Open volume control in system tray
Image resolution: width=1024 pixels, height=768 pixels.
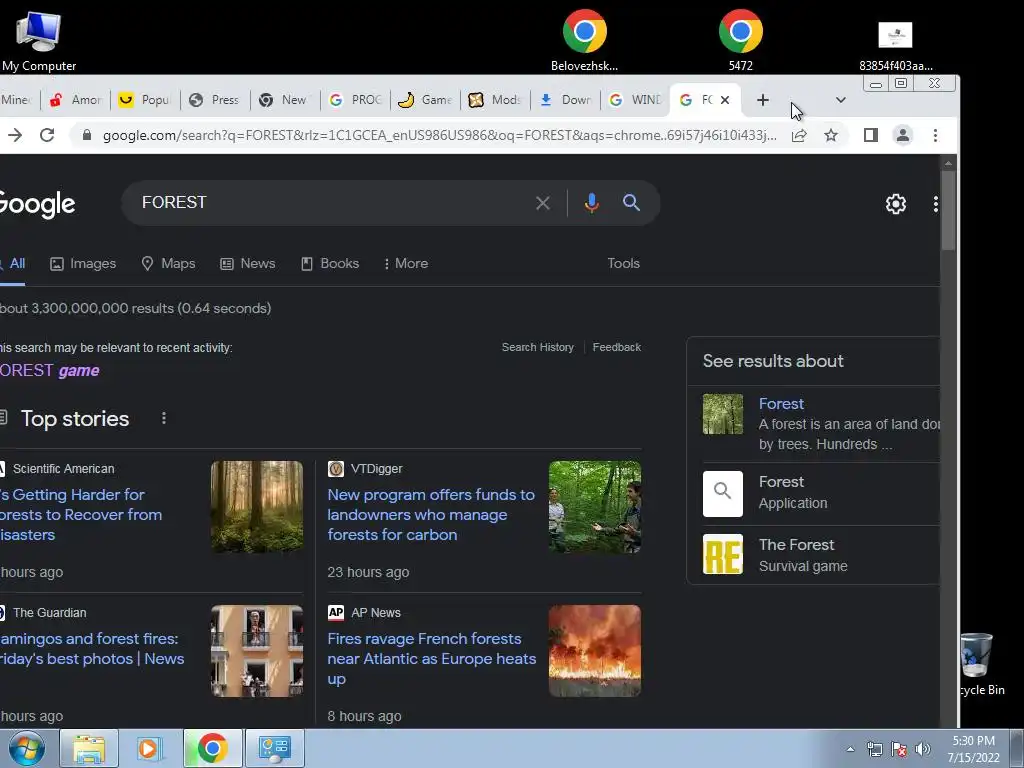coord(923,749)
